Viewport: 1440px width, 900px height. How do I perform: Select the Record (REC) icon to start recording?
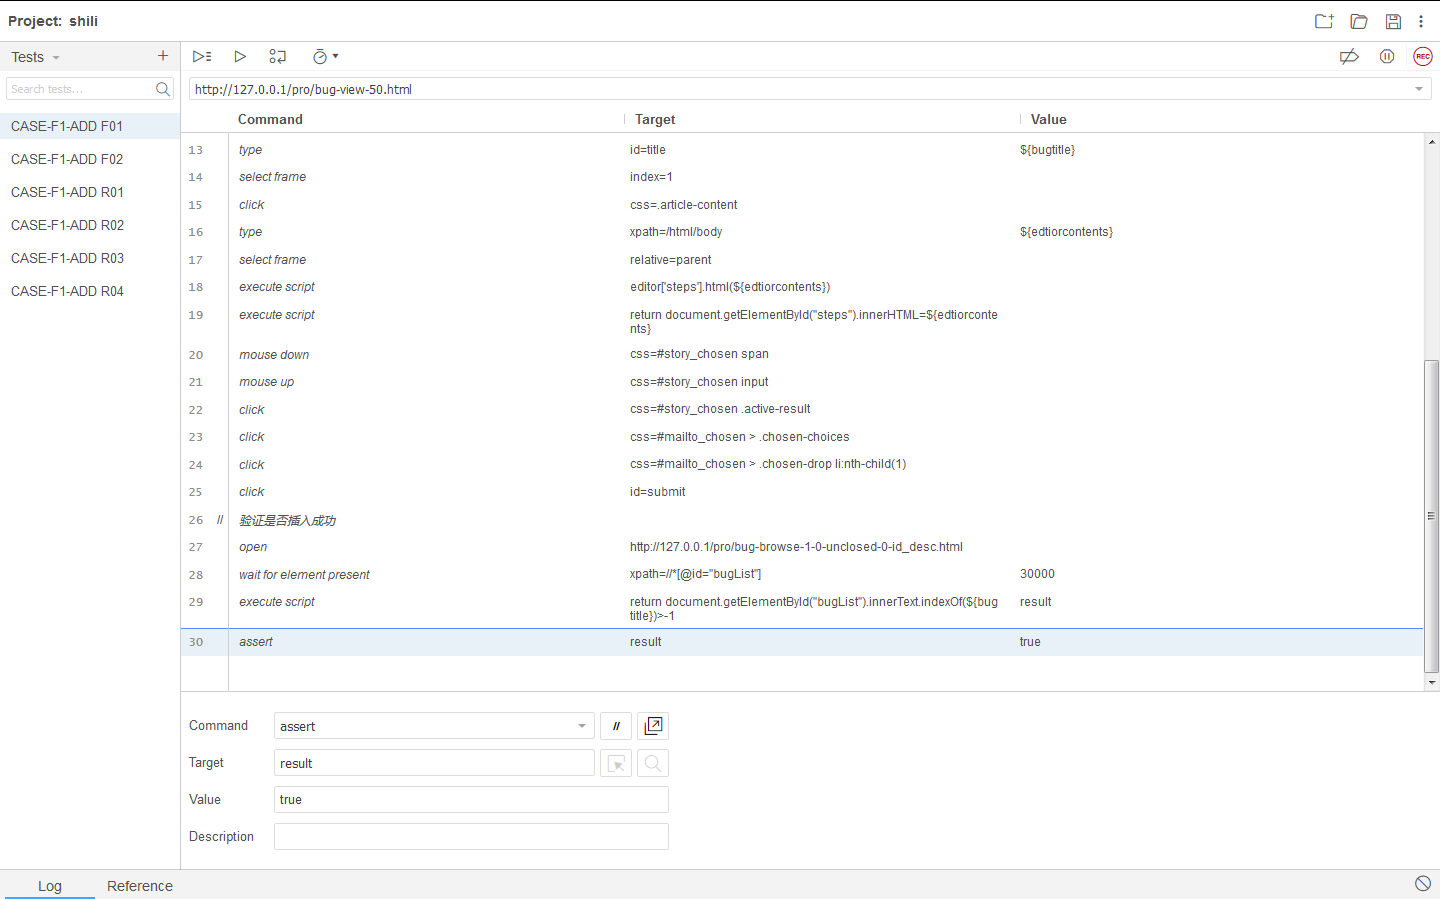click(x=1422, y=57)
